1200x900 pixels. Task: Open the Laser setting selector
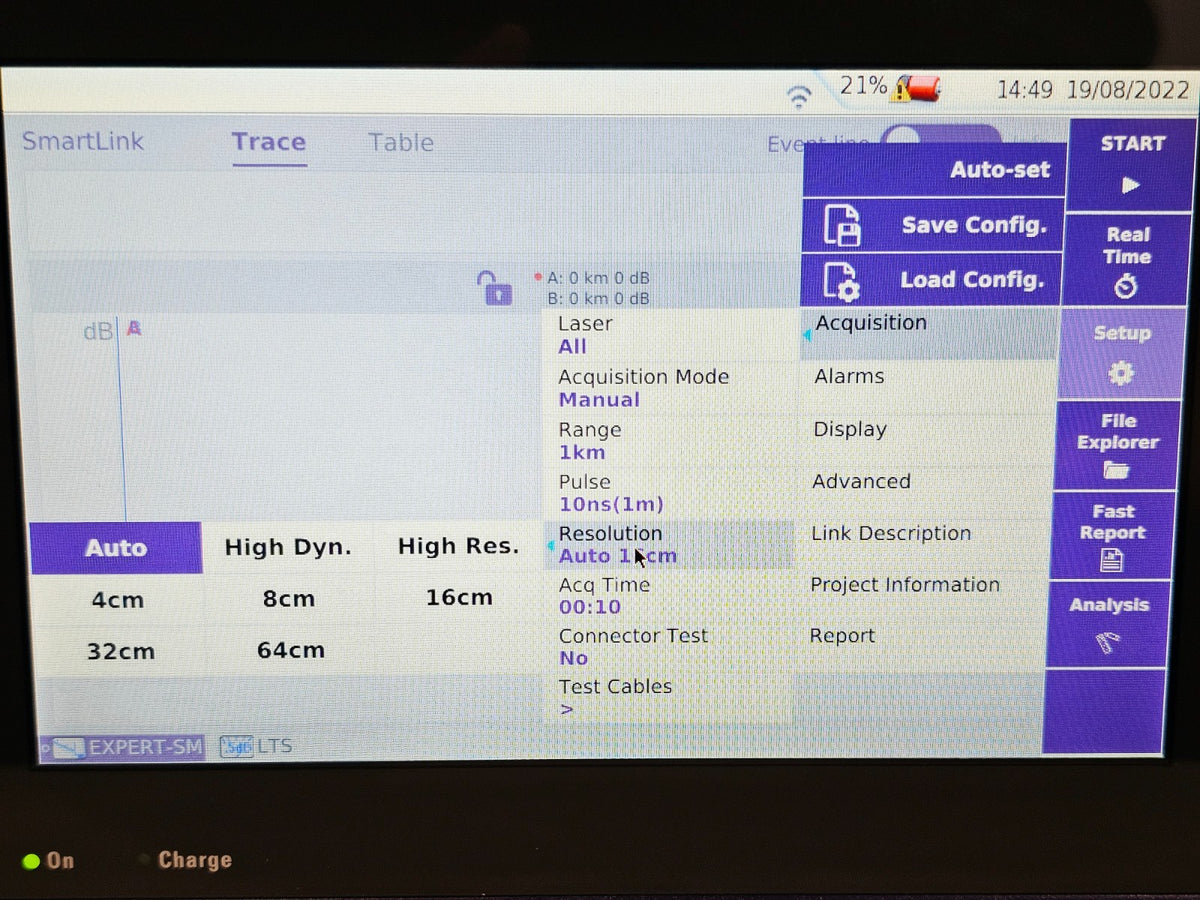669,335
